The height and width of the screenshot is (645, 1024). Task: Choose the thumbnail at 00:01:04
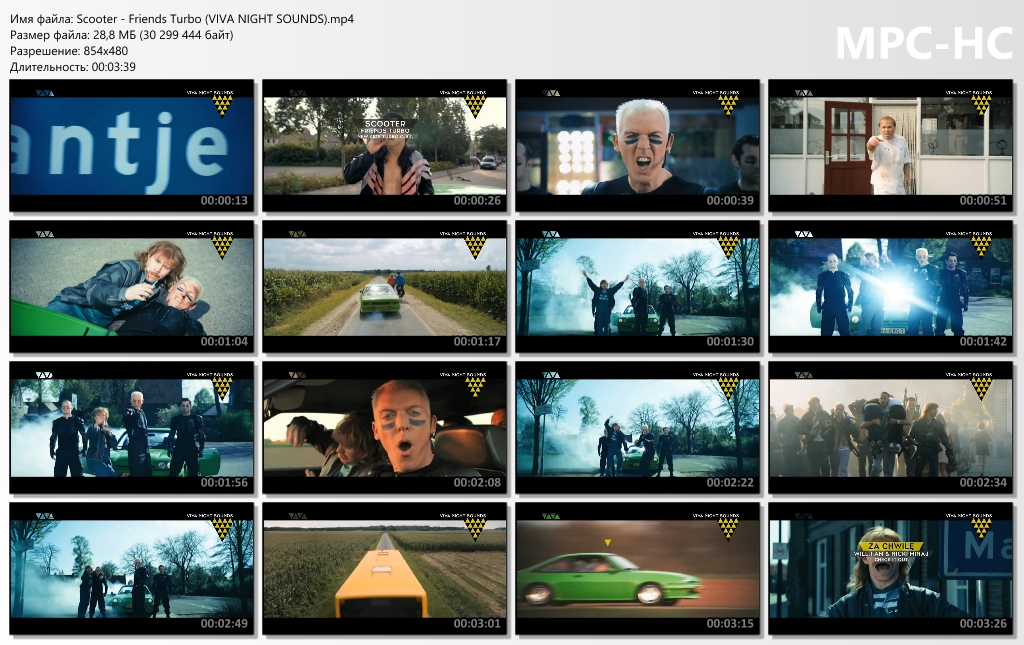tap(131, 287)
